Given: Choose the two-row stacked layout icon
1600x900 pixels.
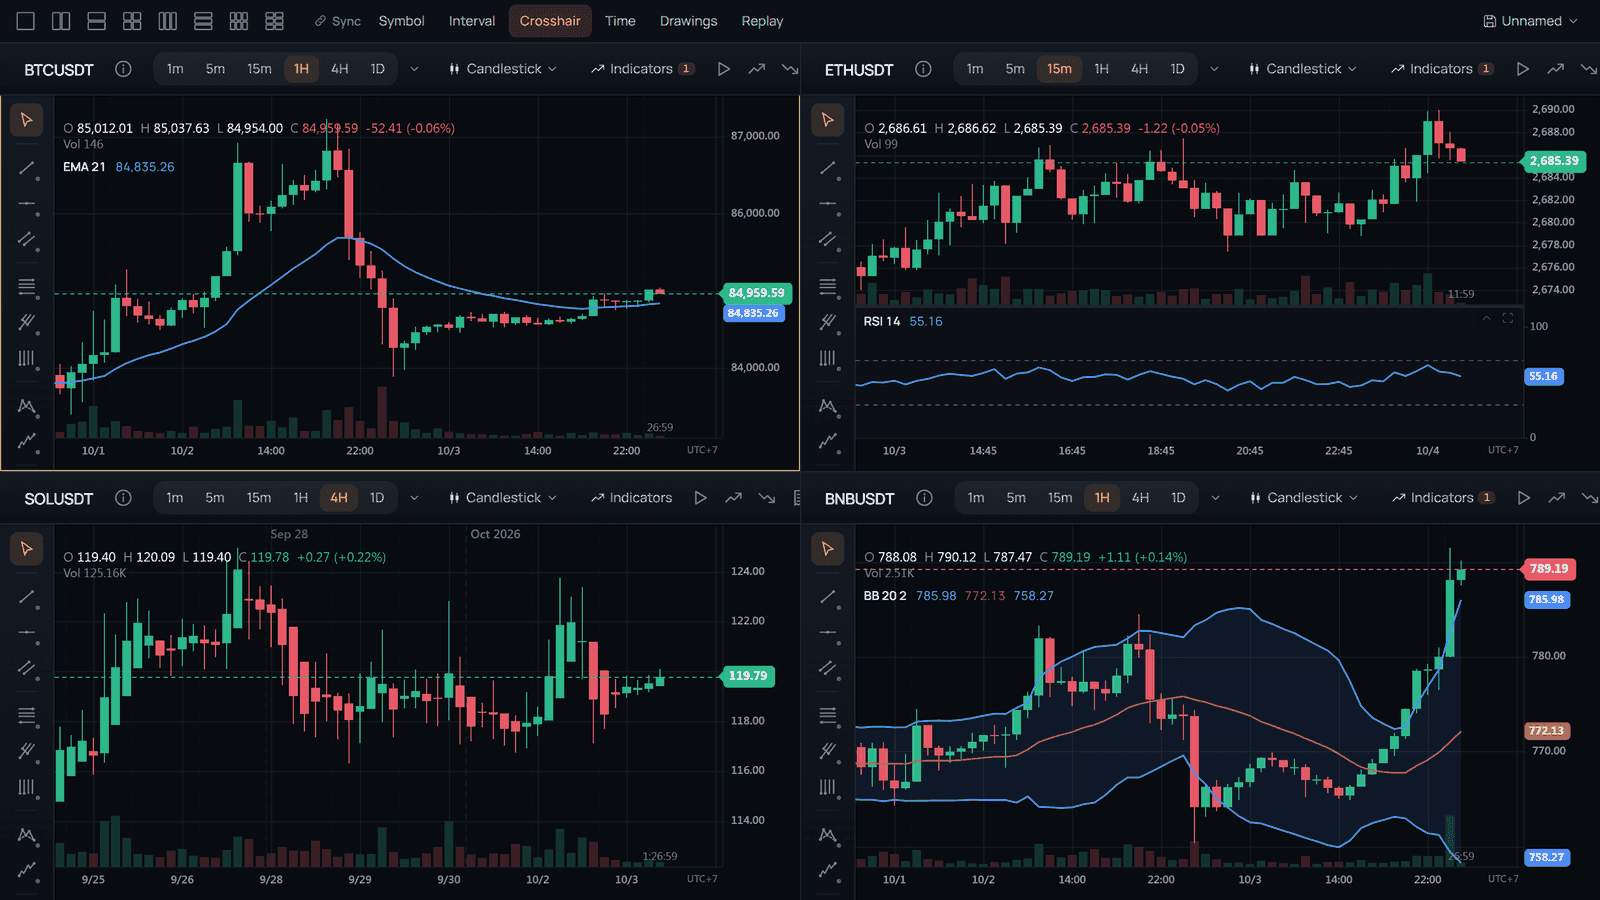Looking at the screenshot, I should pyautogui.click(x=97, y=21).
